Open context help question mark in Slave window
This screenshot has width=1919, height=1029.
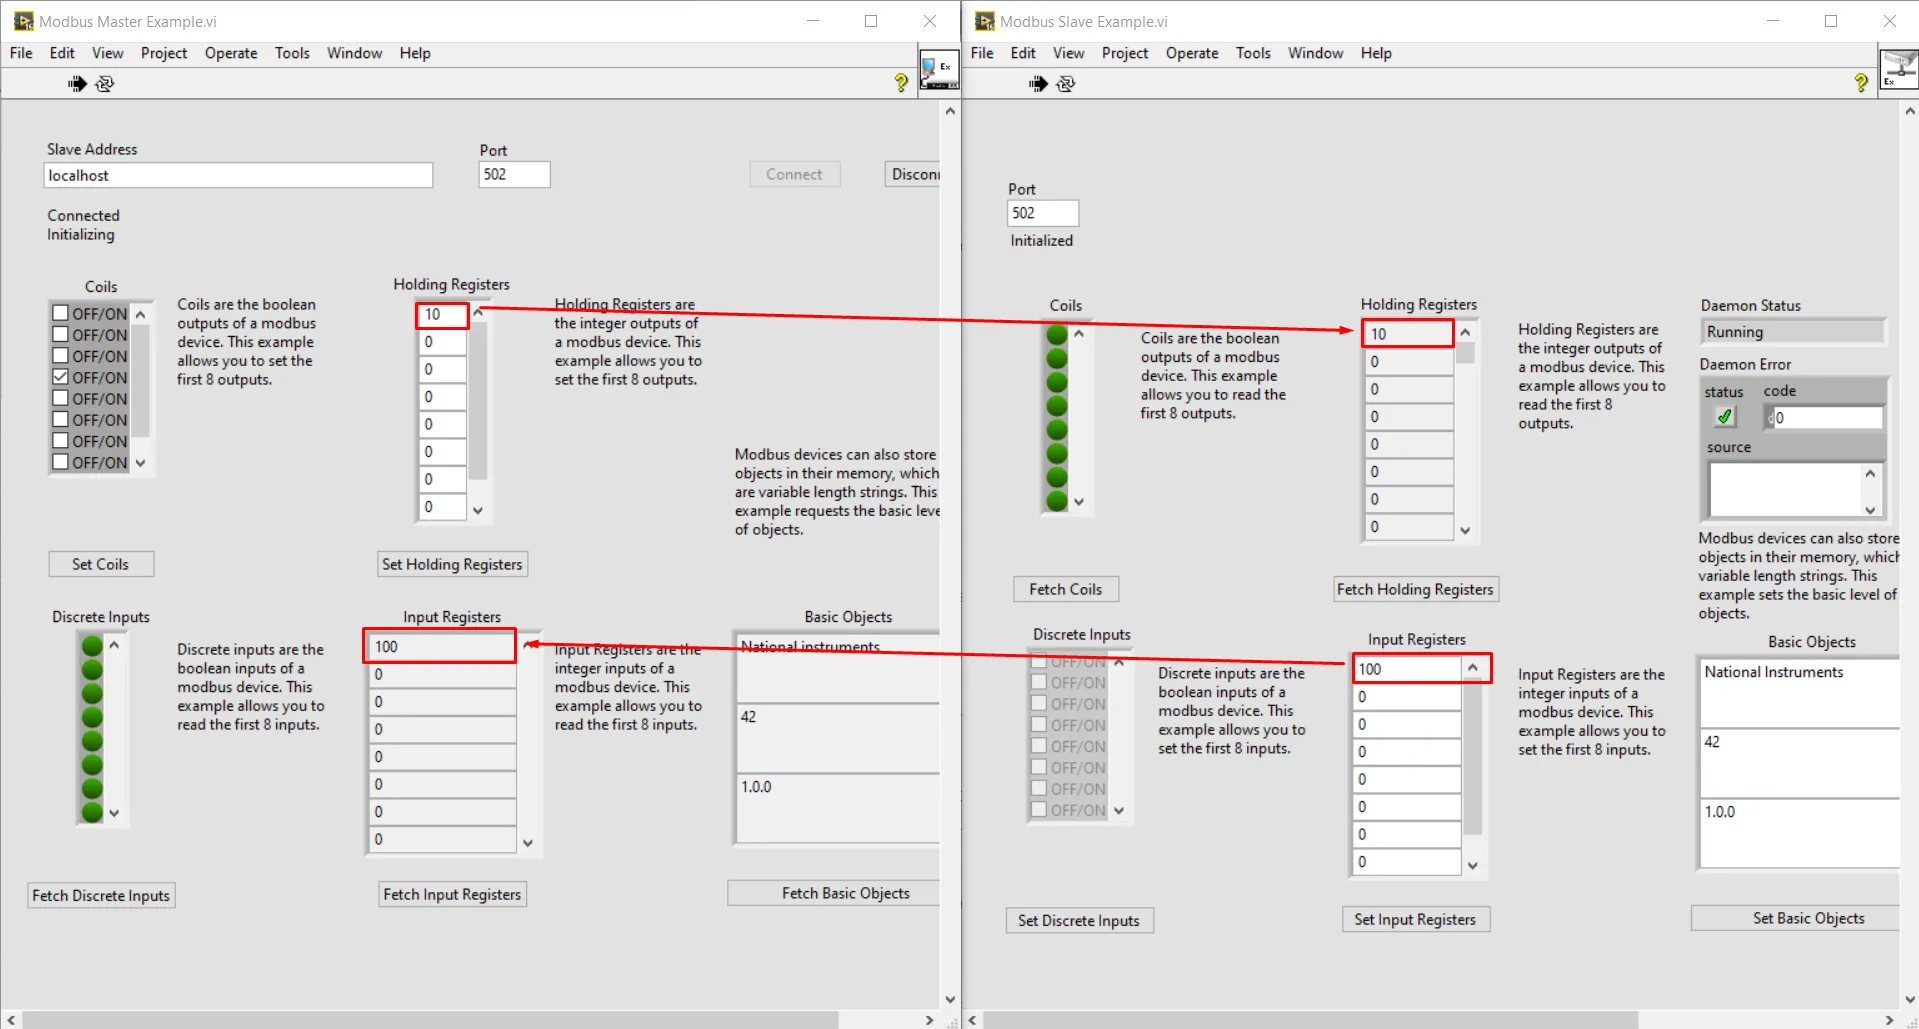click(x=1861, y=83)
